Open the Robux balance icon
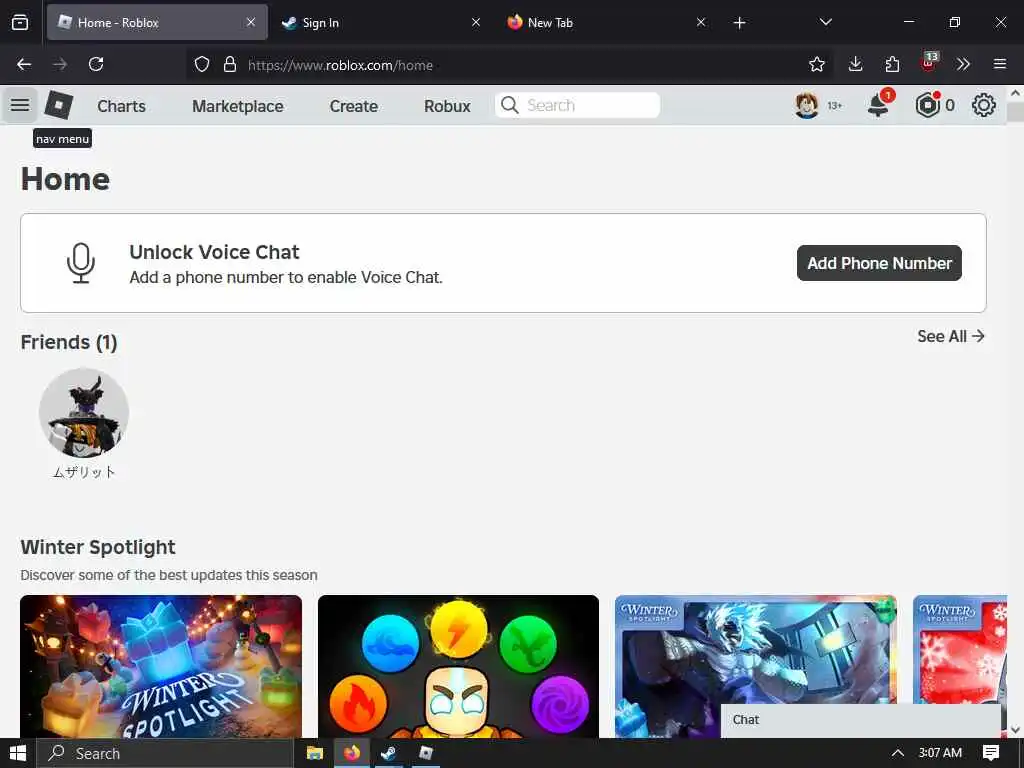Image resolution: width=1024 pixels, height=768 pixels. [927, 105]
